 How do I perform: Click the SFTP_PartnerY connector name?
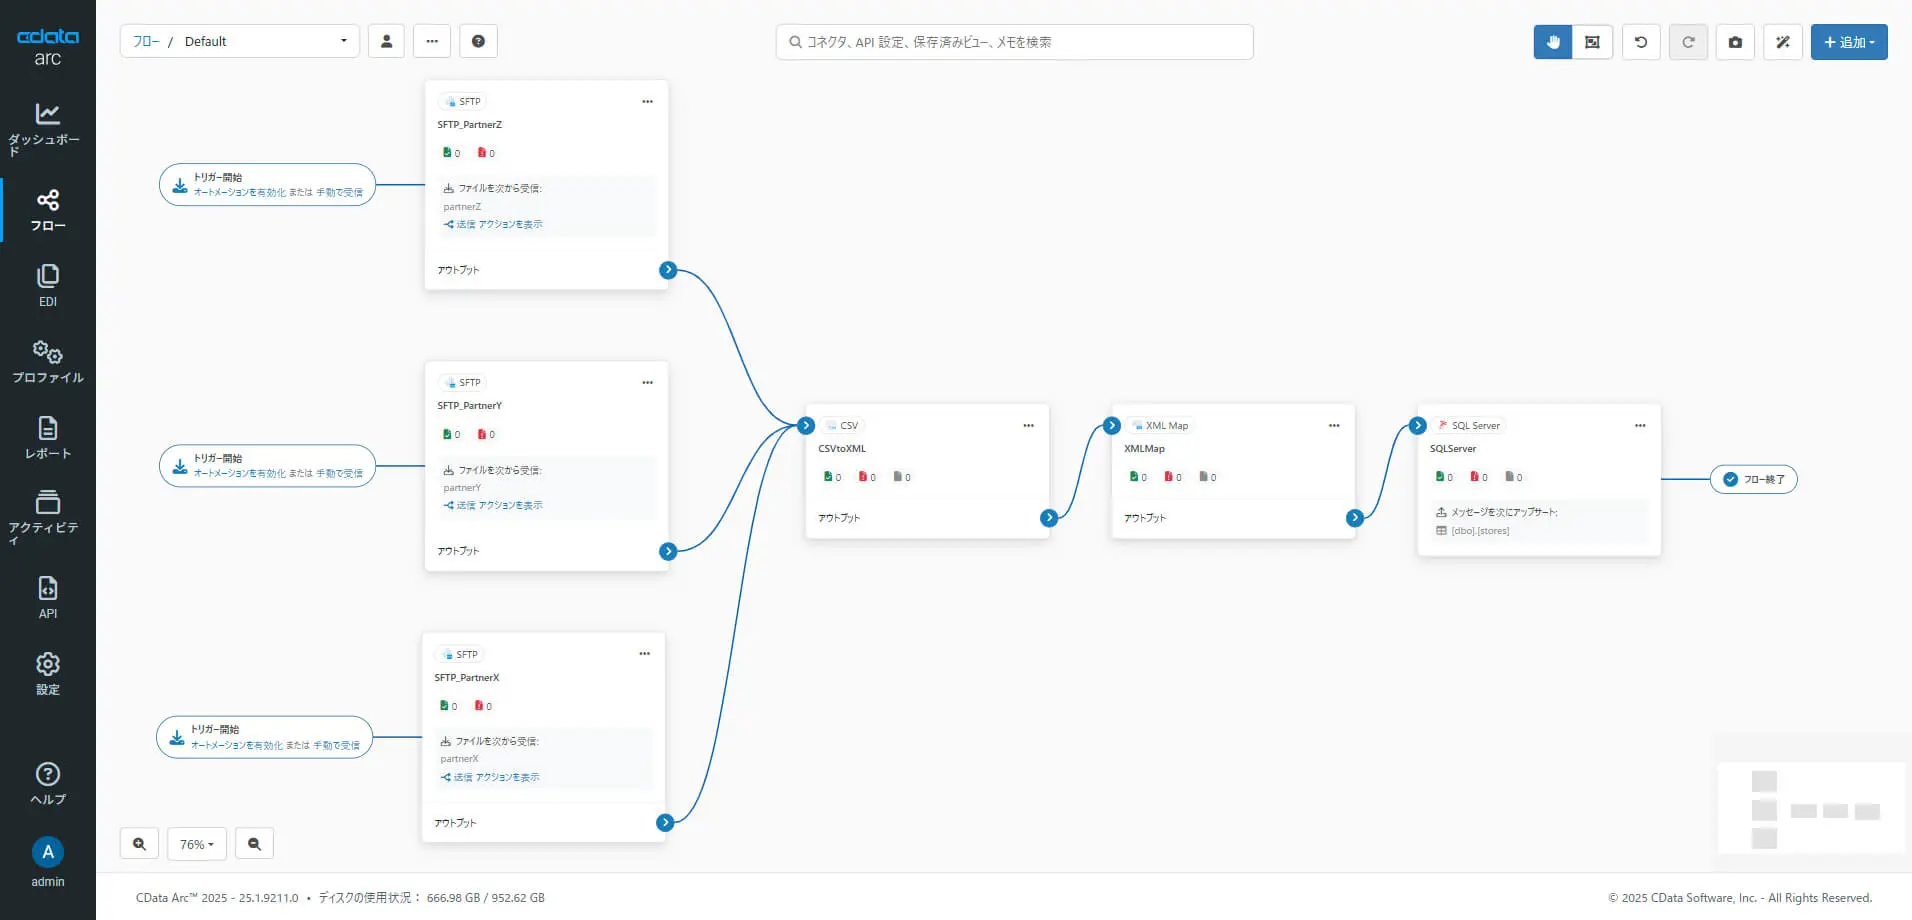[469, 405]
